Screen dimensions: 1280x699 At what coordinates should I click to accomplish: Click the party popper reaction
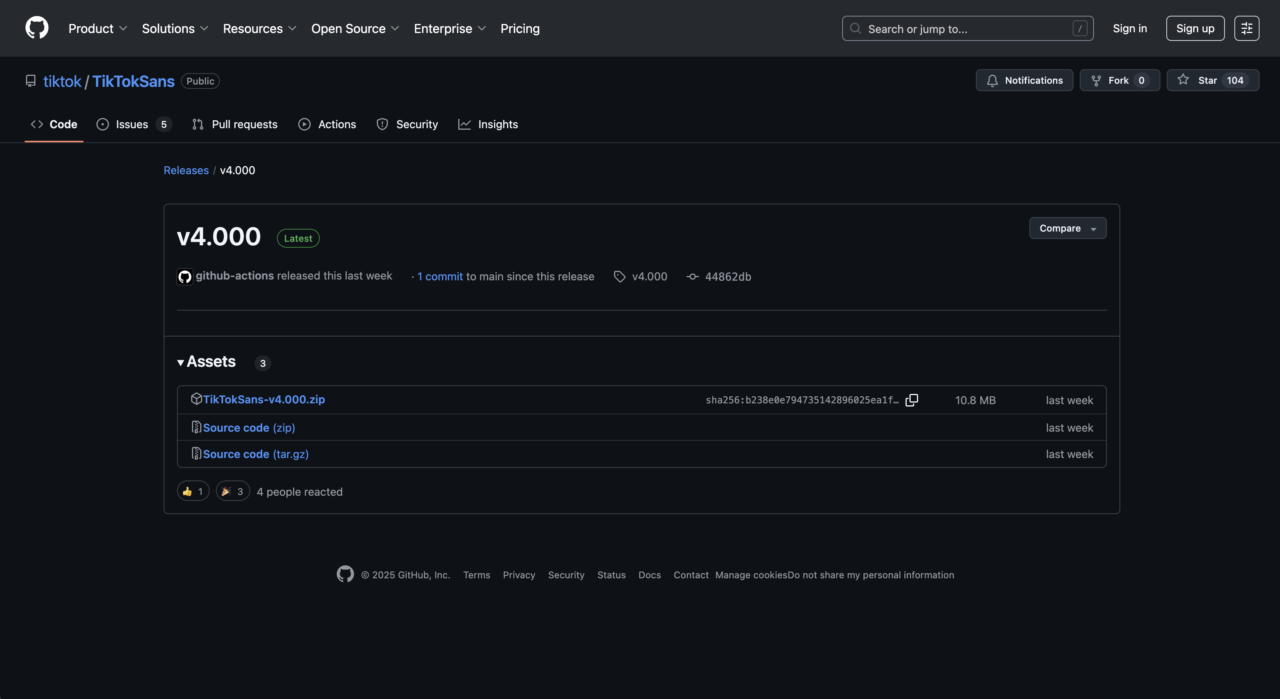coord(233,491)
